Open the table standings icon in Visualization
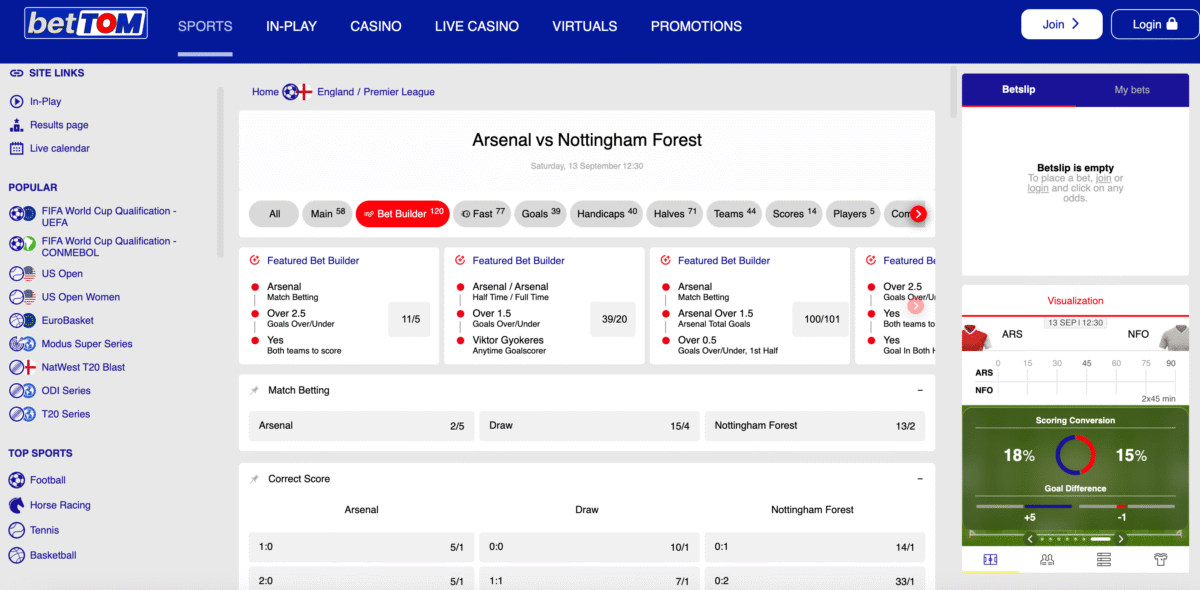This screenshot has height=590, width=1200. (1104, 560)
